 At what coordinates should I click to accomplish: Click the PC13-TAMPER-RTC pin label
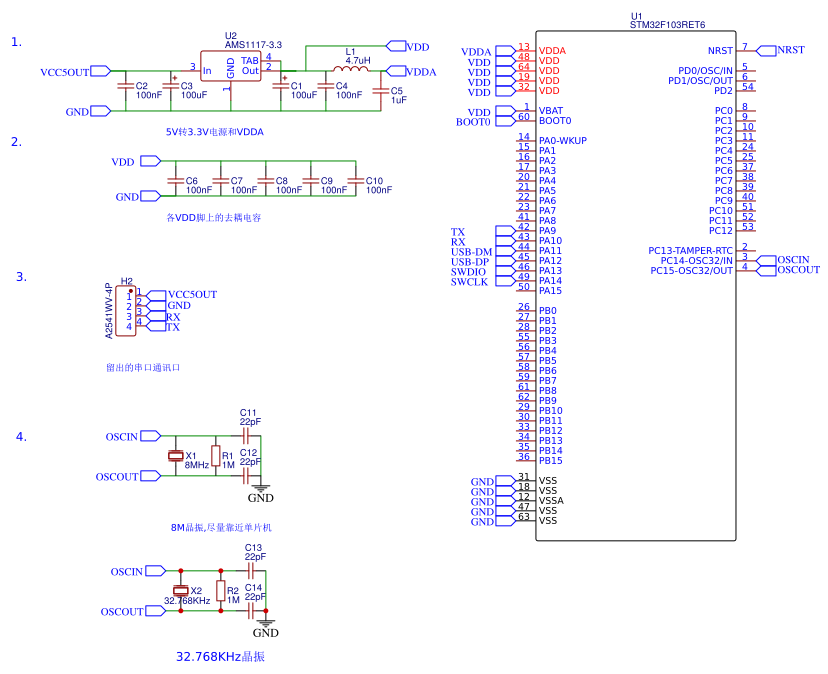click(691, 250)
